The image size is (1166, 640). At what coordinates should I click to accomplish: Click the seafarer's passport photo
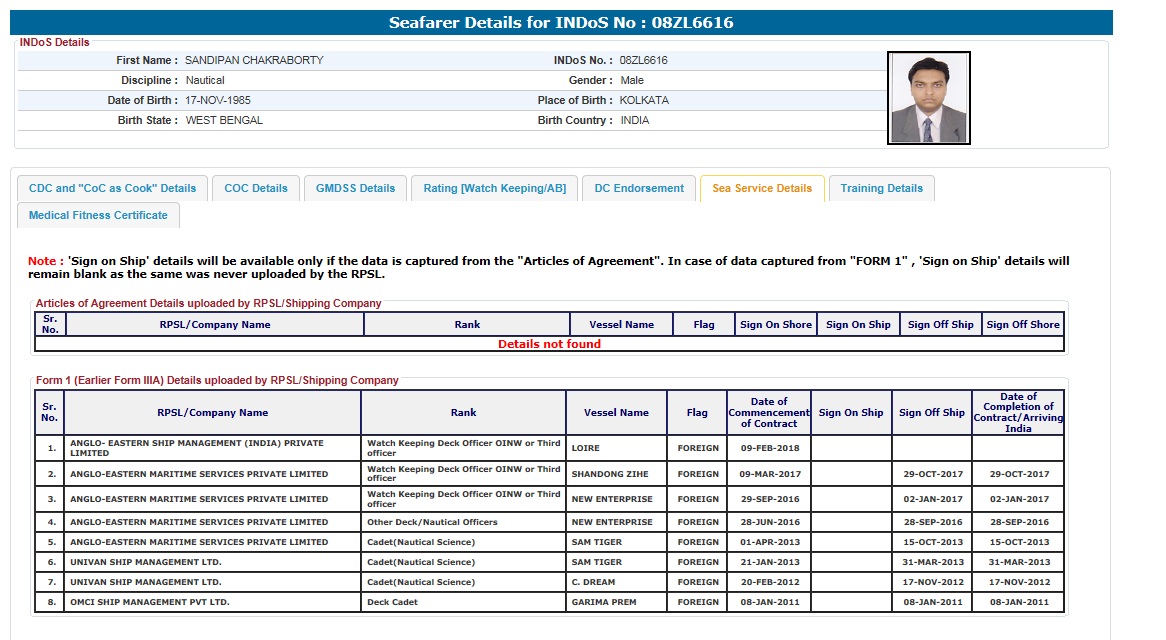point(928,98)
